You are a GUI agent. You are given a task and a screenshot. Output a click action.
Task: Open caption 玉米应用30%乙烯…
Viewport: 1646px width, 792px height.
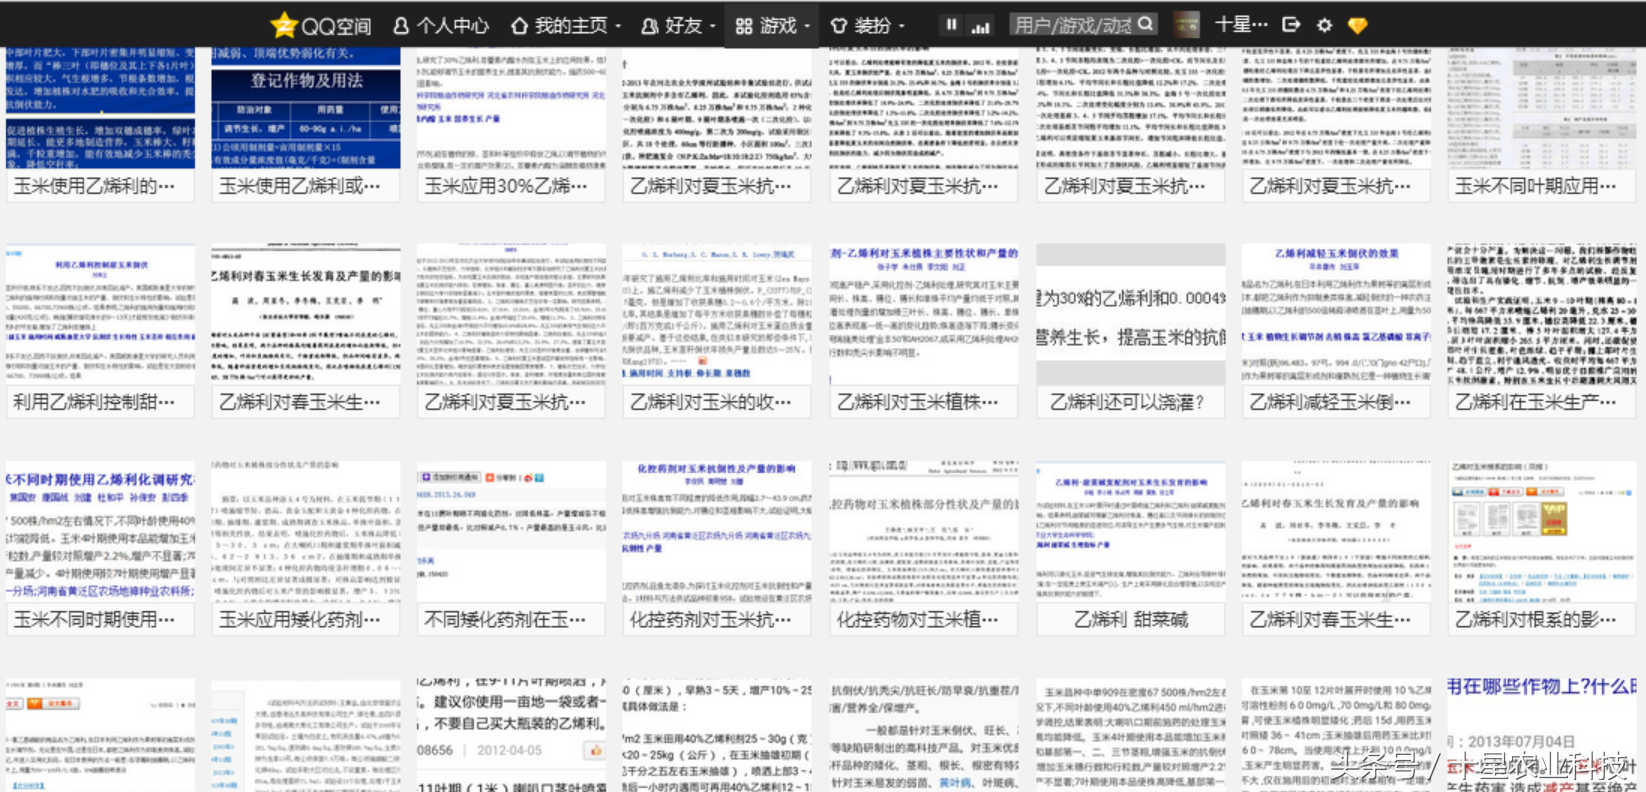[505, 186]
